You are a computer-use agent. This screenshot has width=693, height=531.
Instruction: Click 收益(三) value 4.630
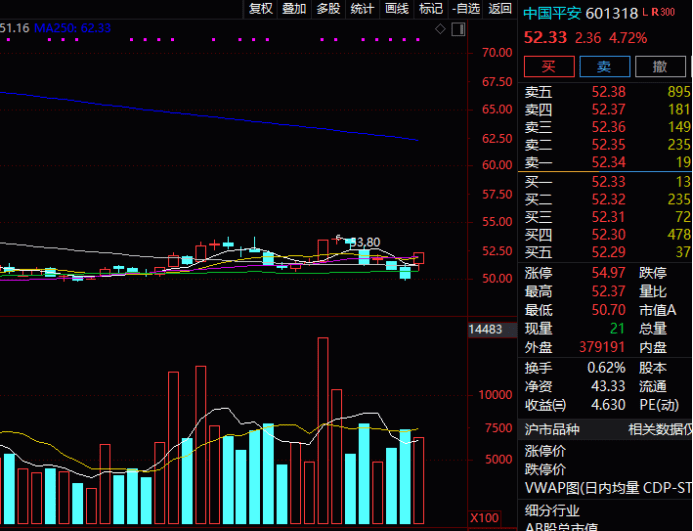[x=608, y=405]
